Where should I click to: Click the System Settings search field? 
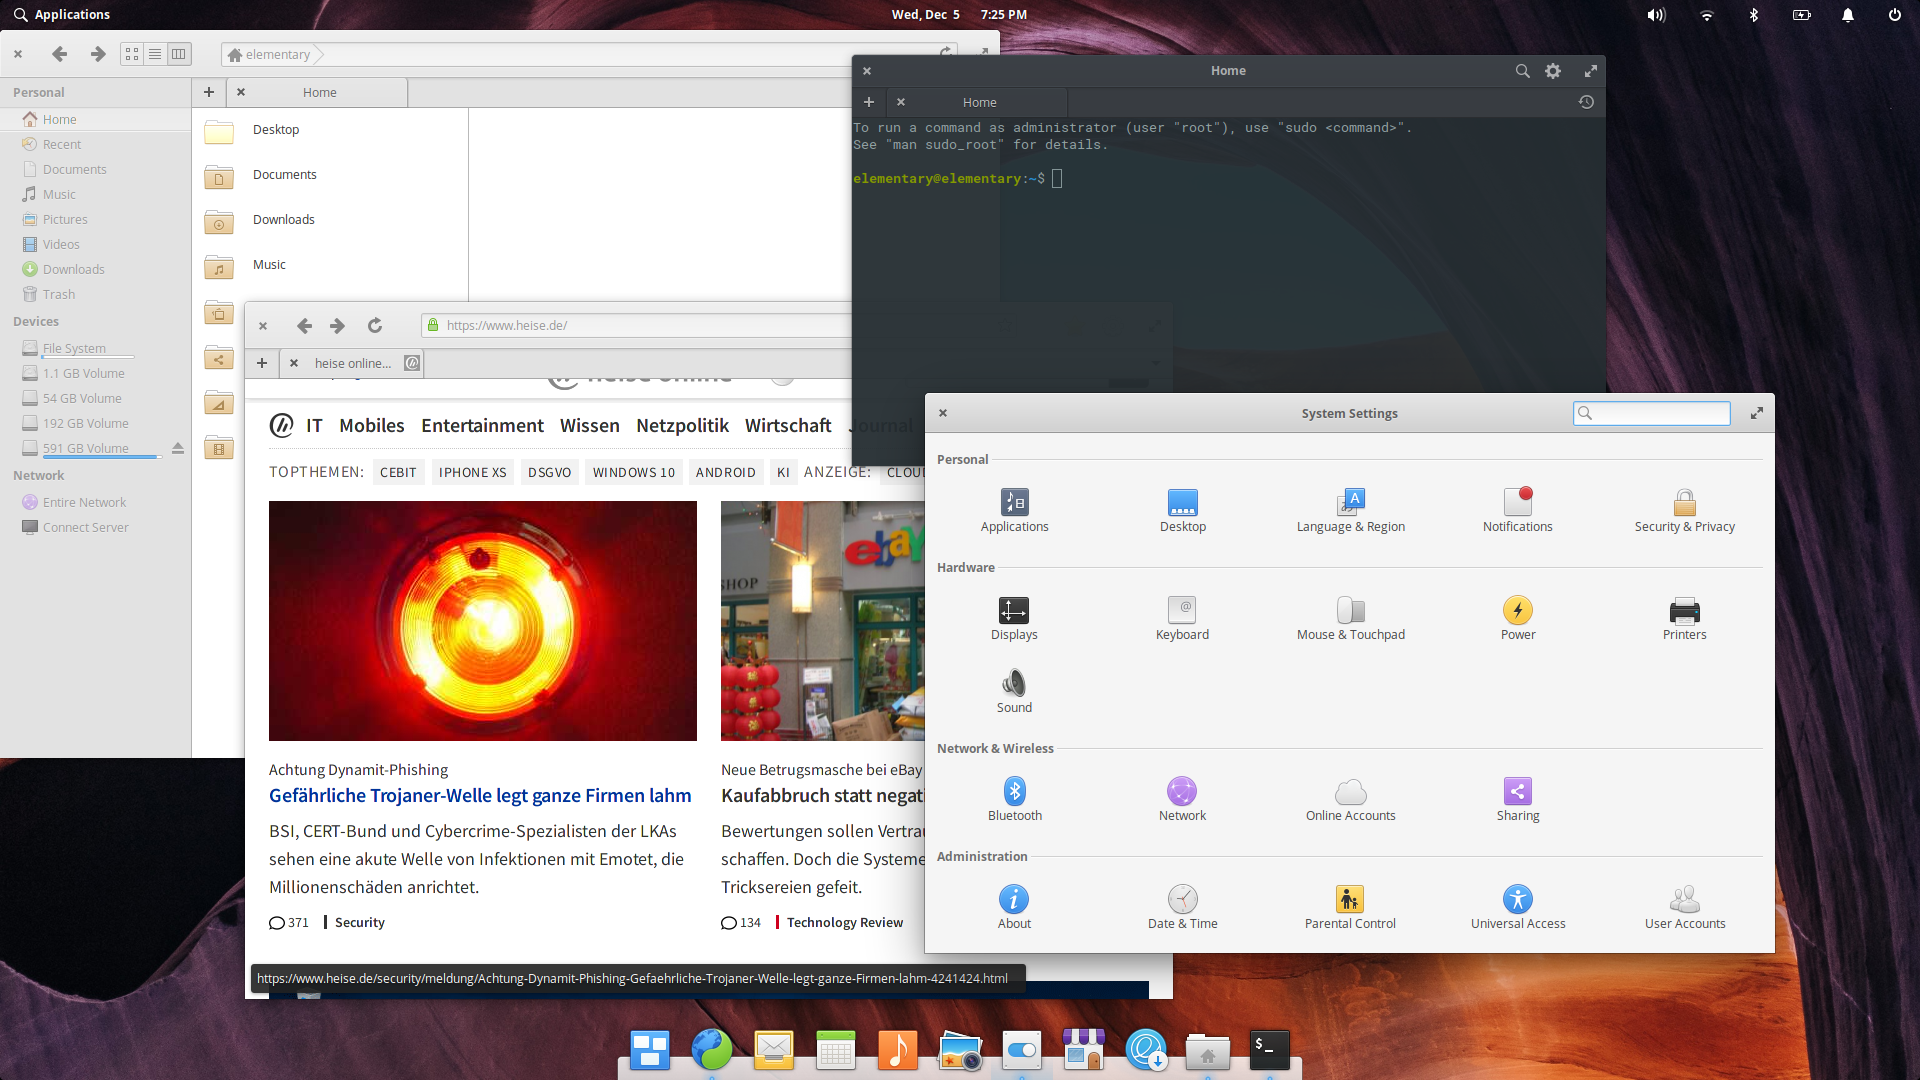click(1651, 413)
